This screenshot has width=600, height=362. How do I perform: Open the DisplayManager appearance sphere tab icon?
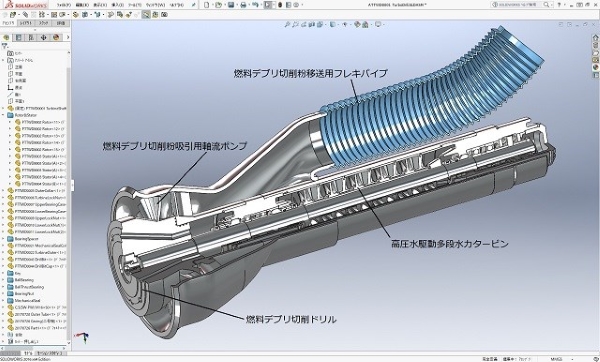[56, 37]
